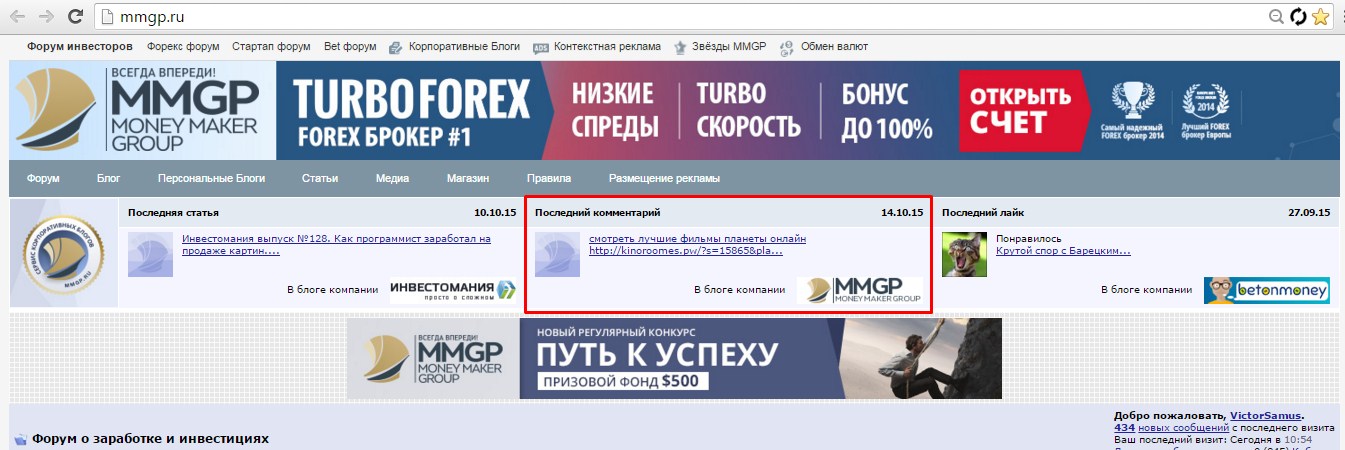This screenshot has width=1345, height=450.
Task: Click the Инвестомания company blog logo
Action: click(x=453, y=290)
